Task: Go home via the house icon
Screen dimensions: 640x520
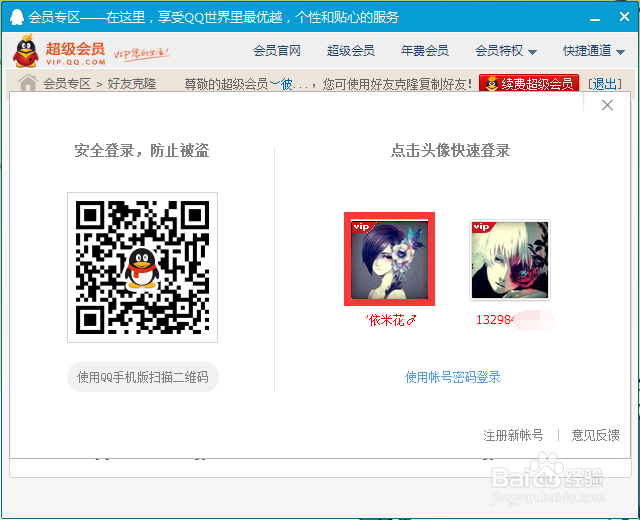Action: click(x=28, y=83)
